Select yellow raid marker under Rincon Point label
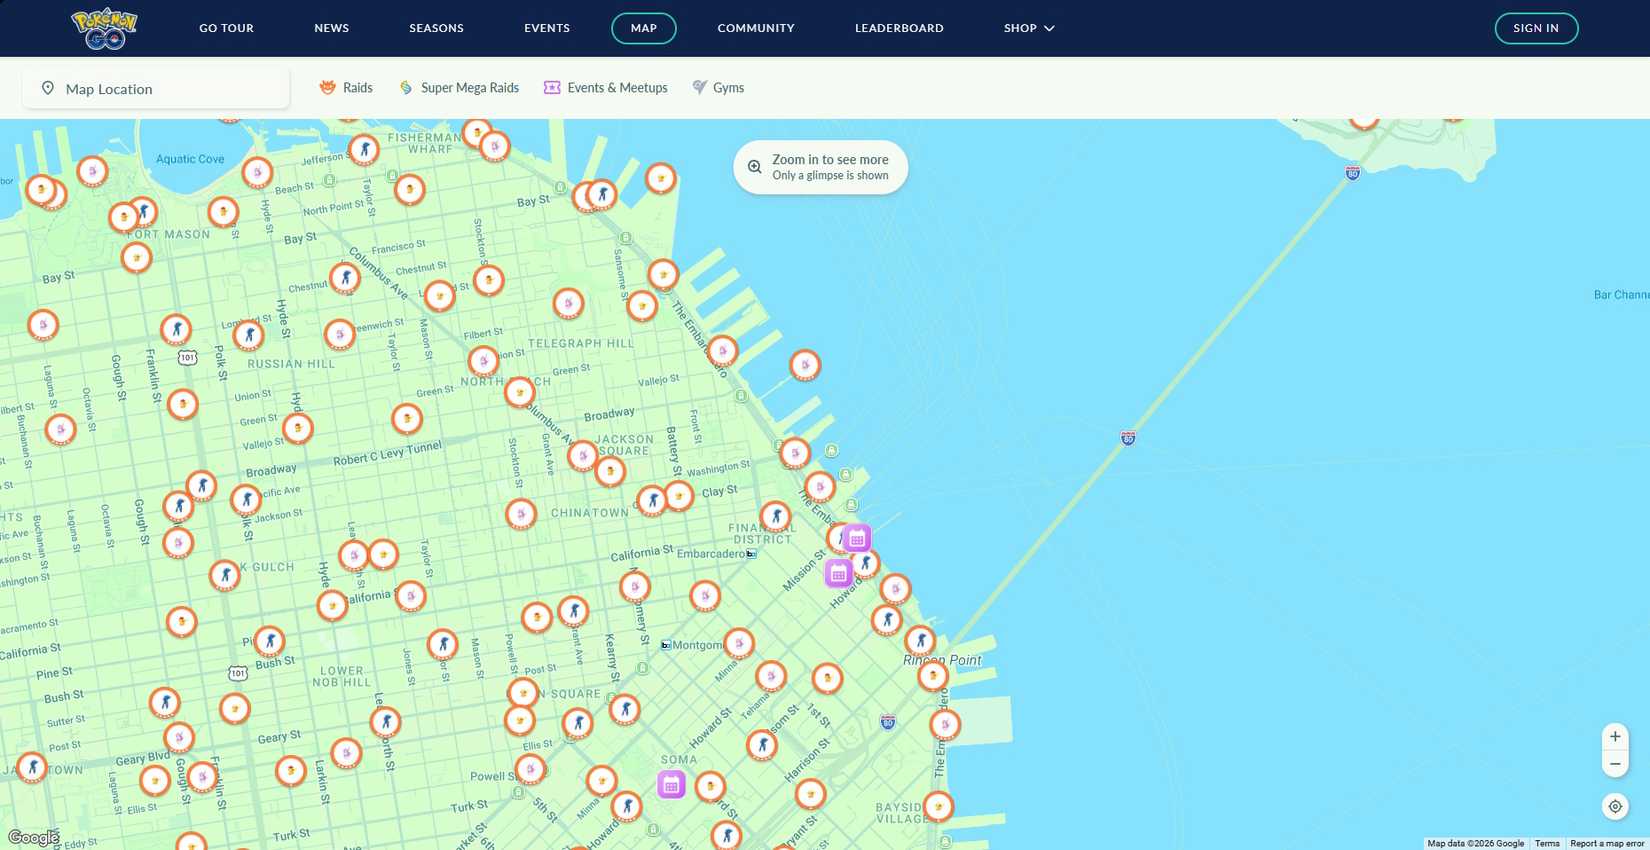The width and height of the screenshot is (1650, 850). pyautogui.click(x=933, y=677)
